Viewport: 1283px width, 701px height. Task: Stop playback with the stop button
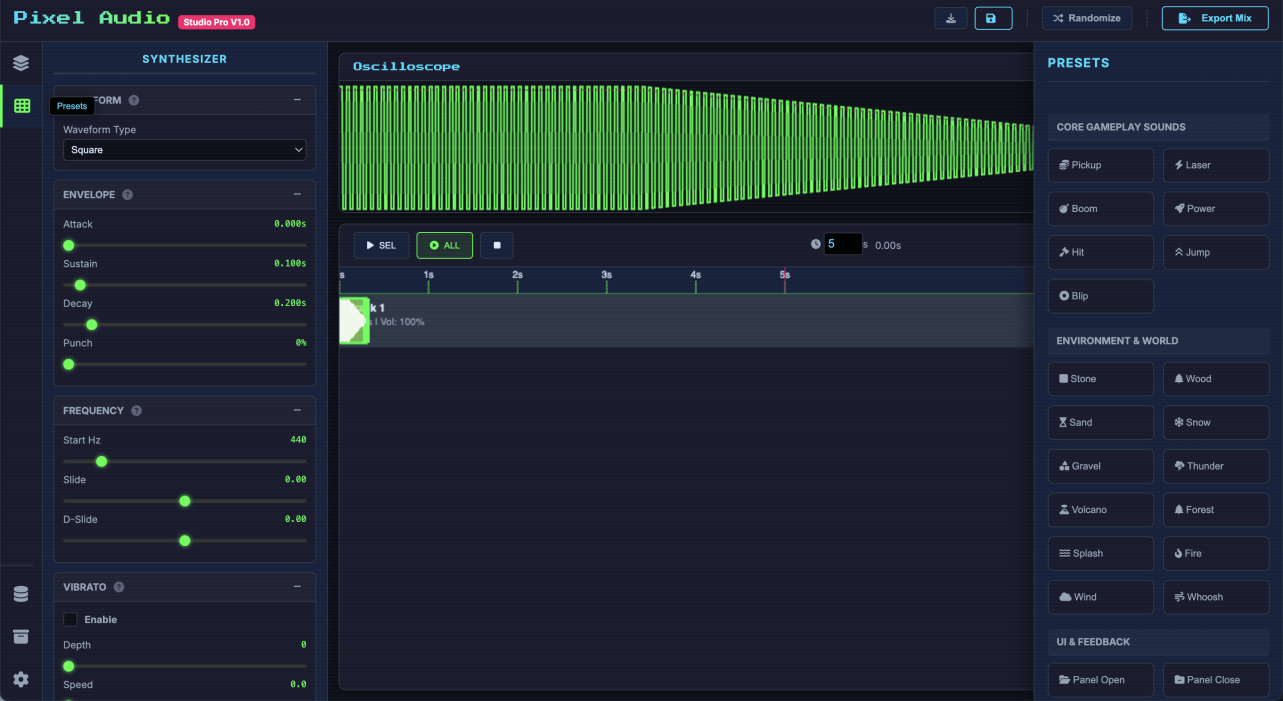coord(497,245)
